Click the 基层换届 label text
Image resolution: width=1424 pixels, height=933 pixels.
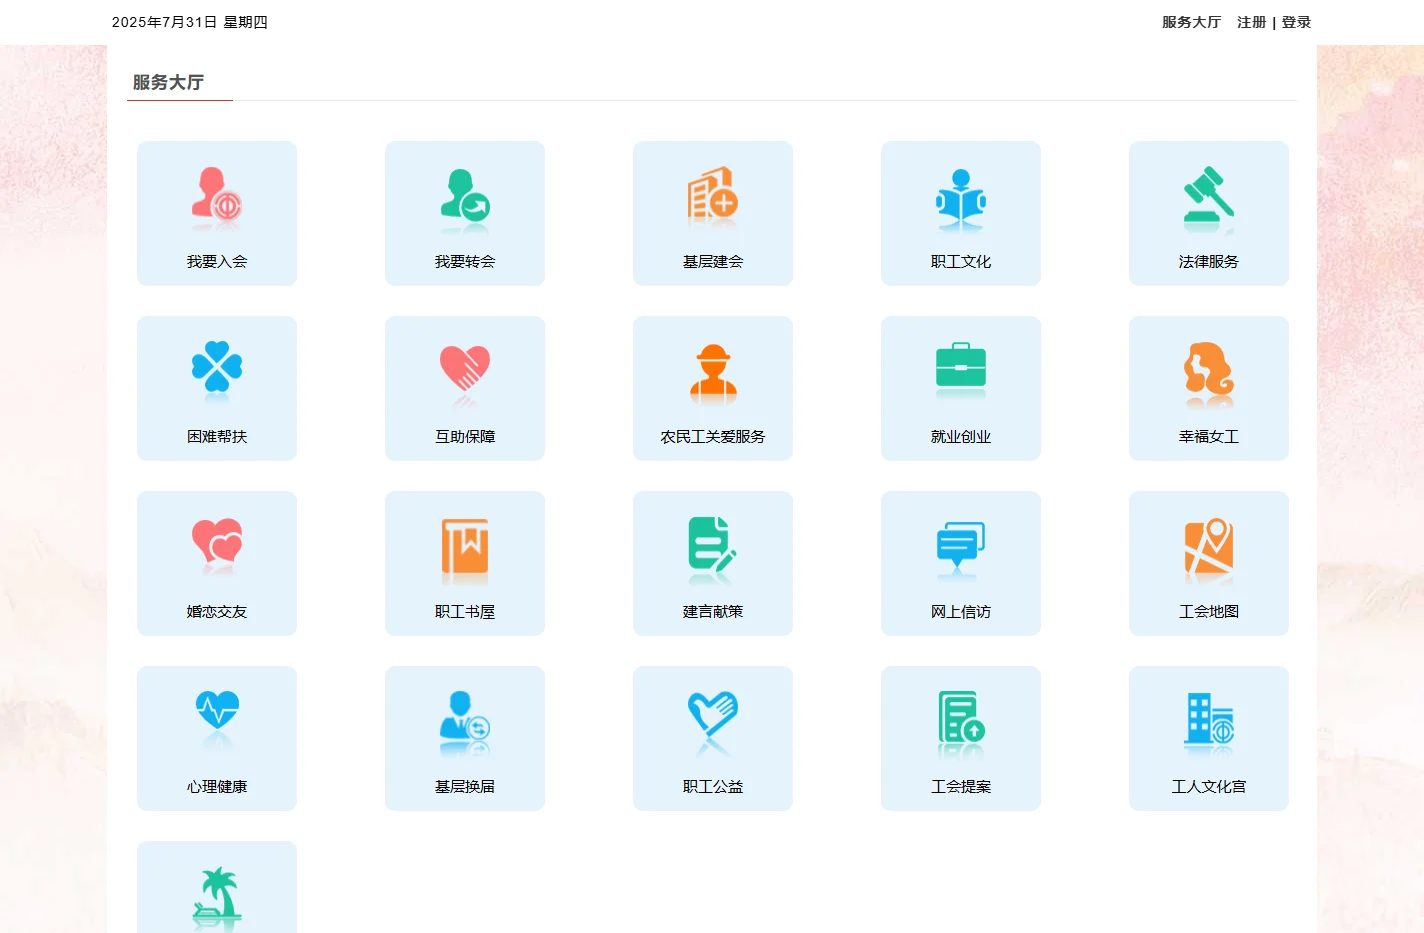pyautogui.click(x=465, y=786)
